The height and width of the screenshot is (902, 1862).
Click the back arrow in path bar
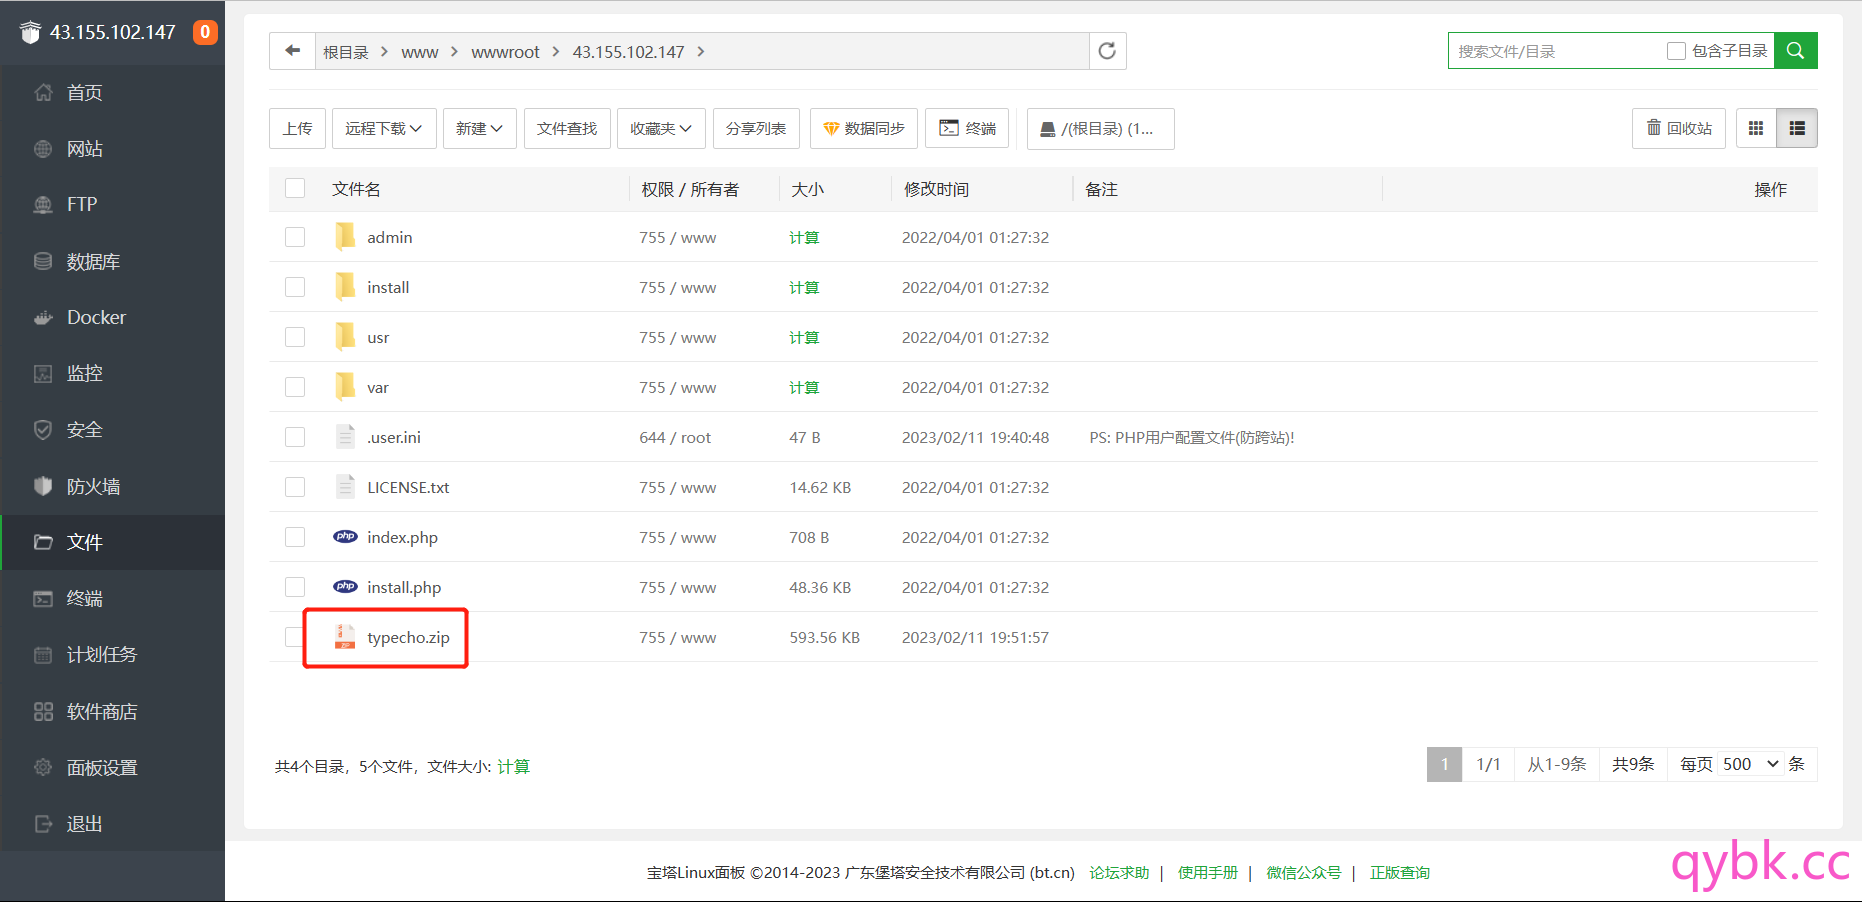tap(292, 51)
